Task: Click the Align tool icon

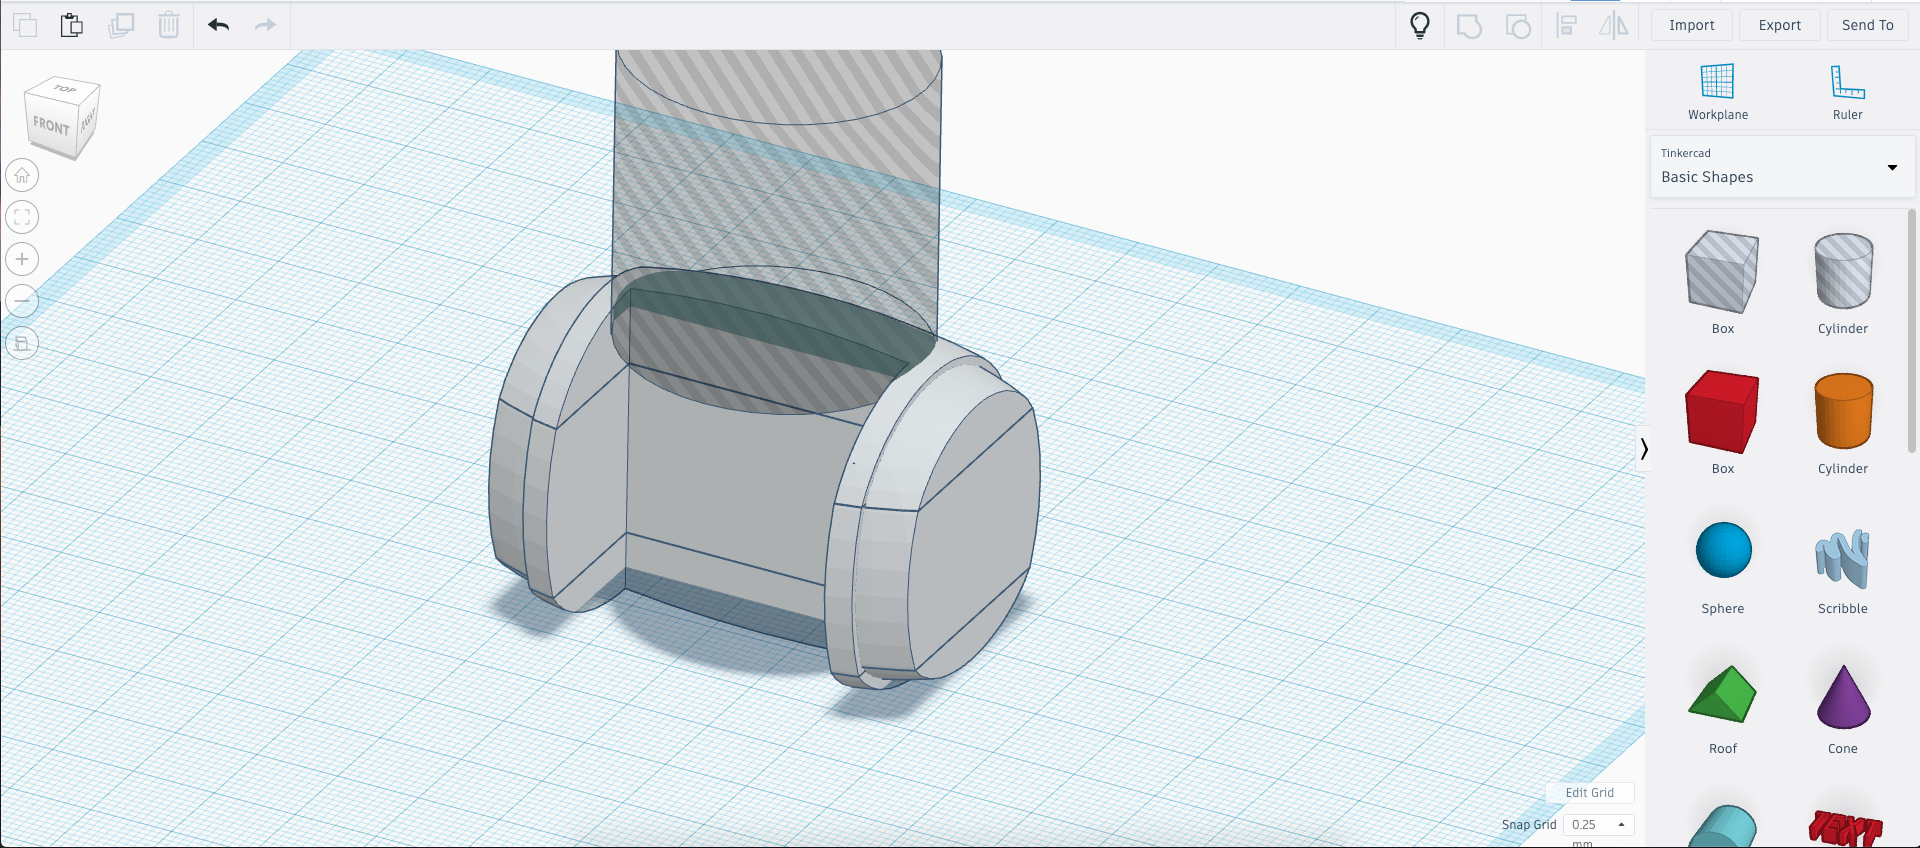Action: click(x=1566, y=25)
